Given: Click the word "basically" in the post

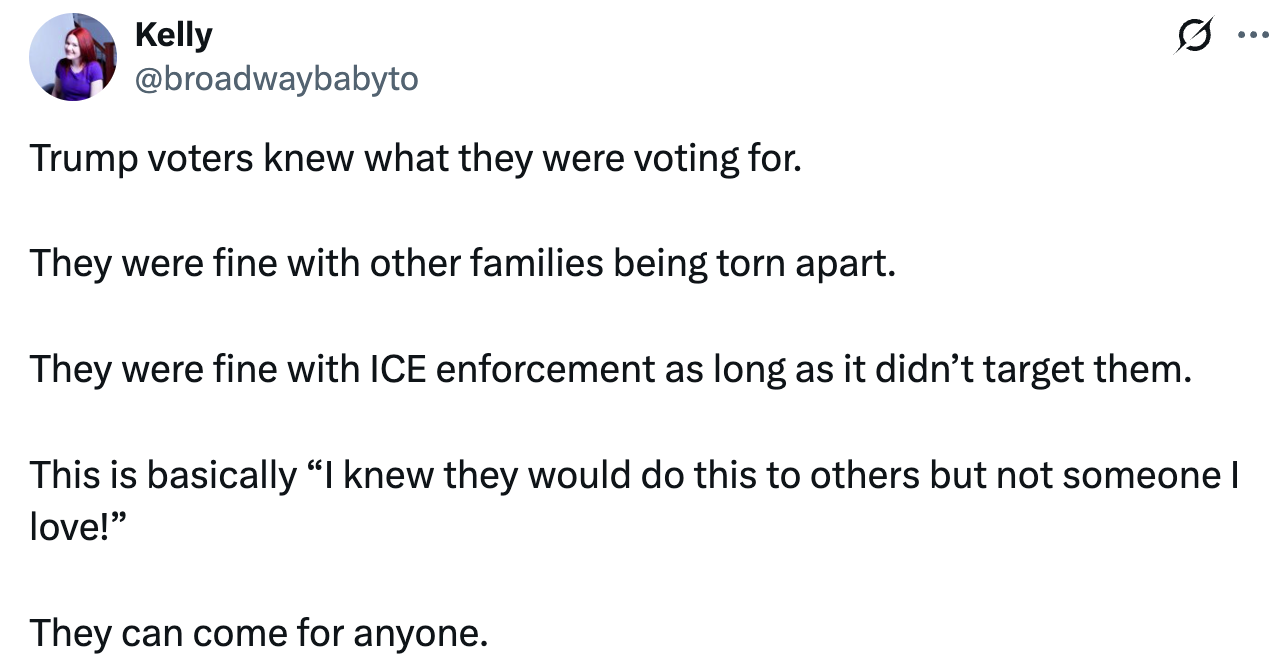Looking at the screenshot, I should (x=222, y=474).
